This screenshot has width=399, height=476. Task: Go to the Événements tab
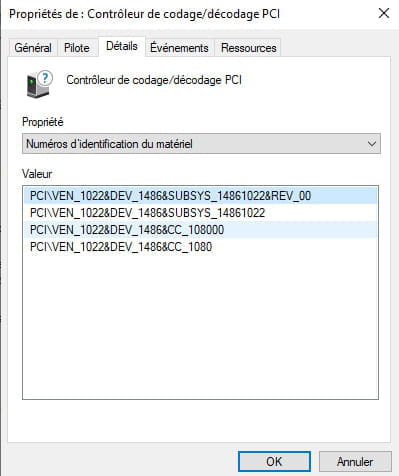click(179, 48)
